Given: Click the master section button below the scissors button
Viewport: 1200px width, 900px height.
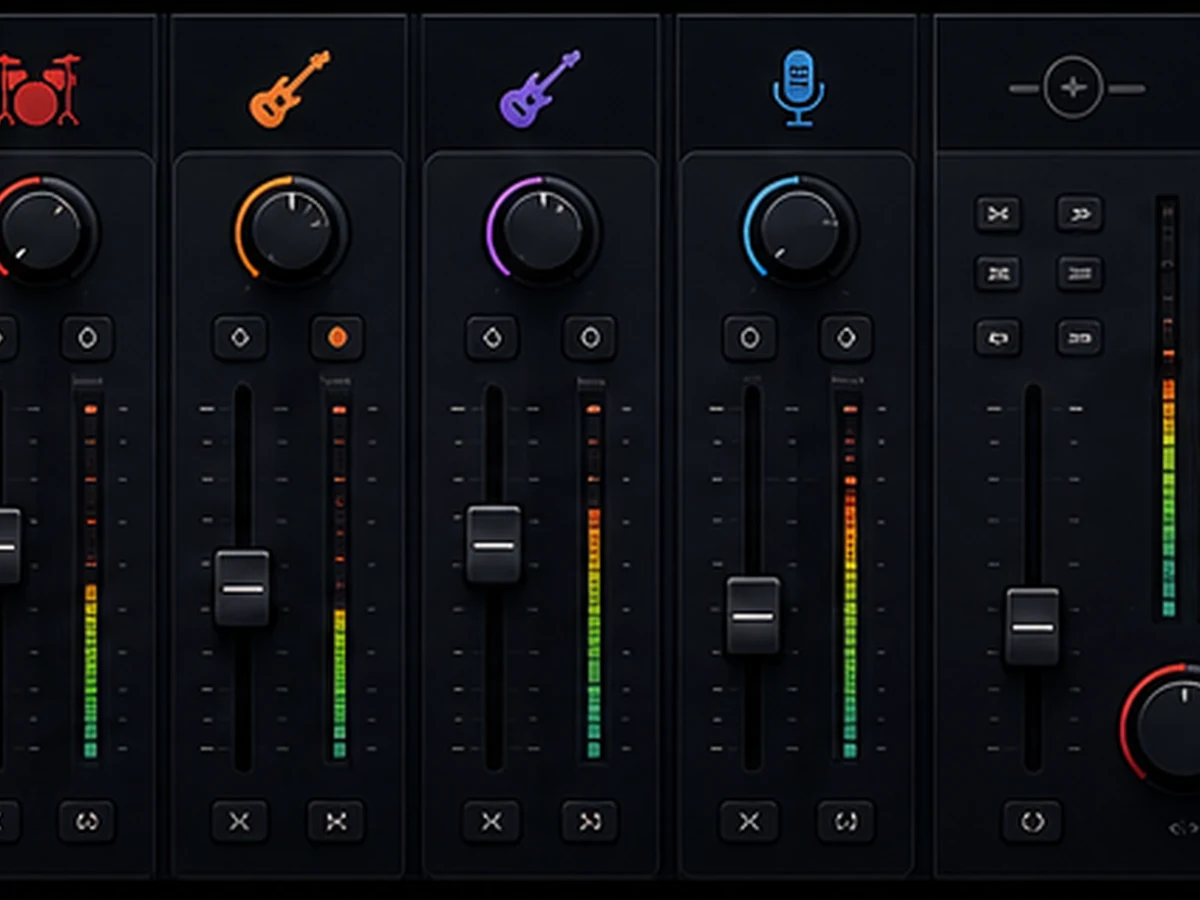Looking at the screenshot, I should [x=998, y=272].
